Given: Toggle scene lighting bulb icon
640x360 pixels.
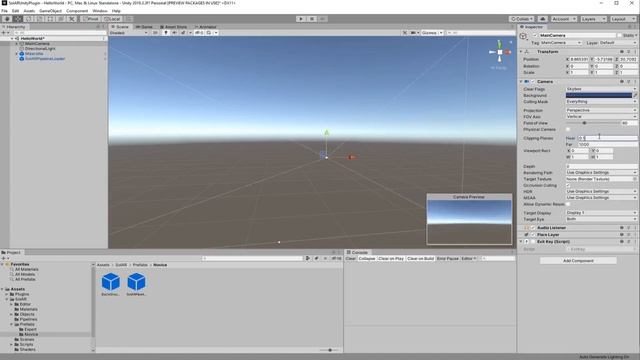Looking at the screenshot, I should [x=166, y=33].
